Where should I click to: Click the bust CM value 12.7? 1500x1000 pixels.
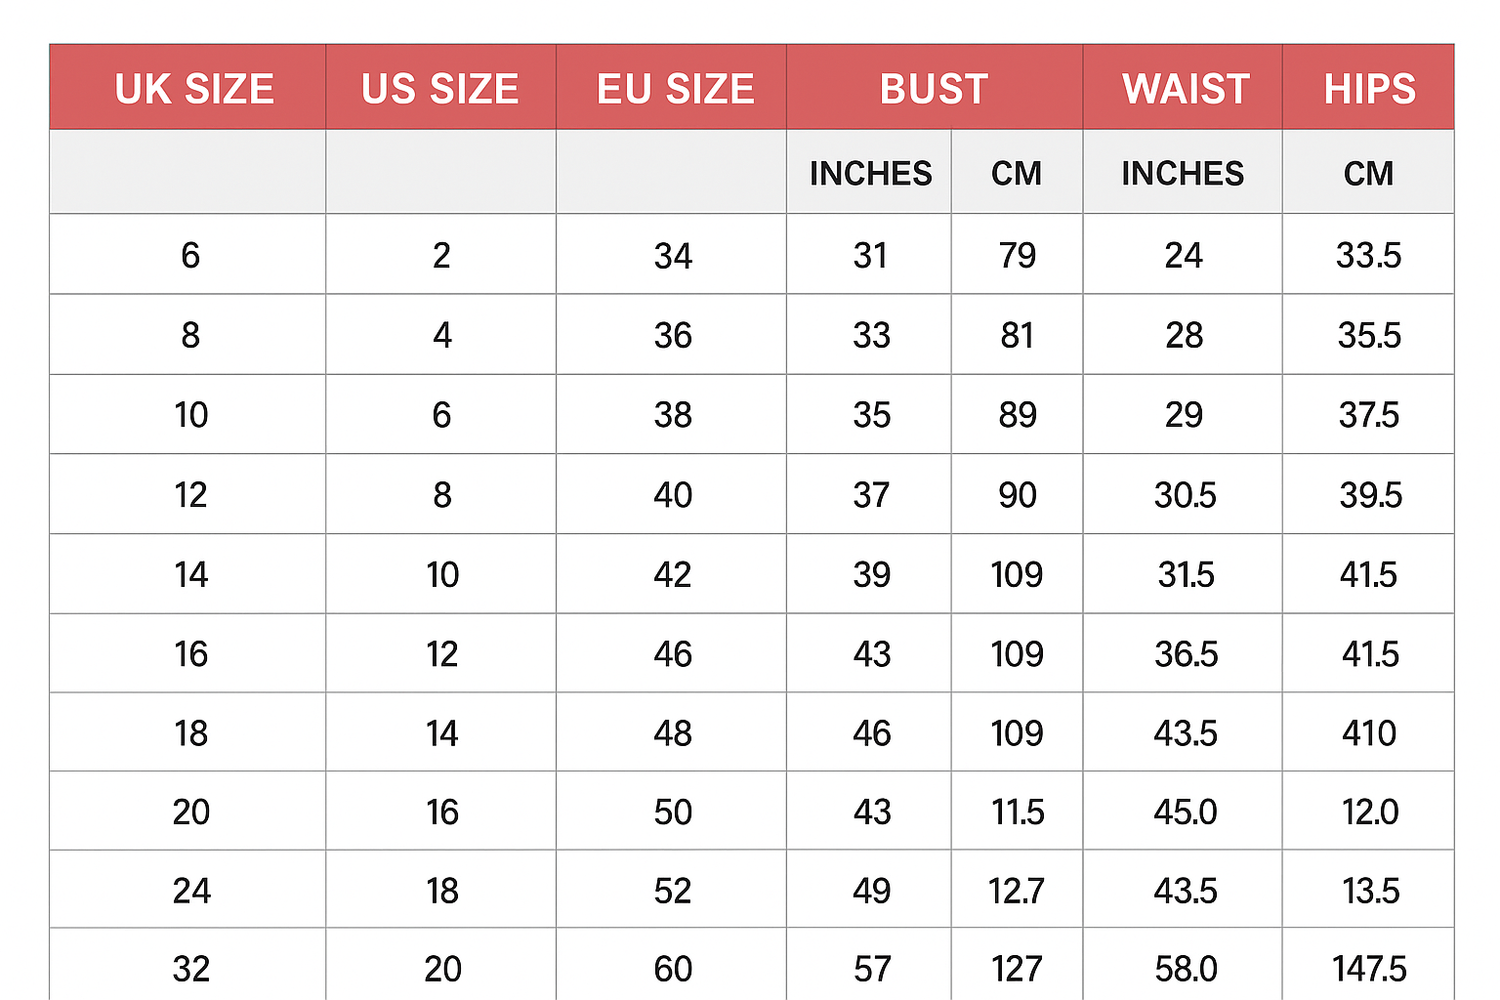point(1017,890)
